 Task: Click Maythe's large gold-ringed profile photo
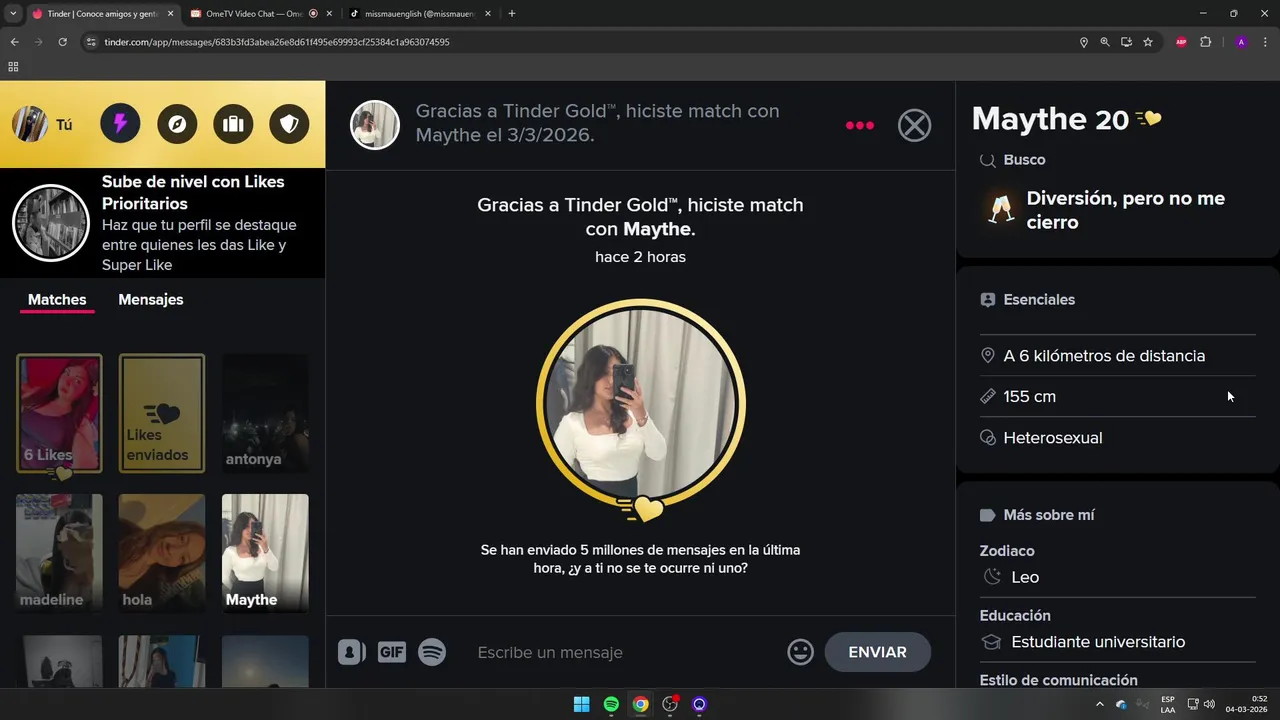click(x=641, y=403)
